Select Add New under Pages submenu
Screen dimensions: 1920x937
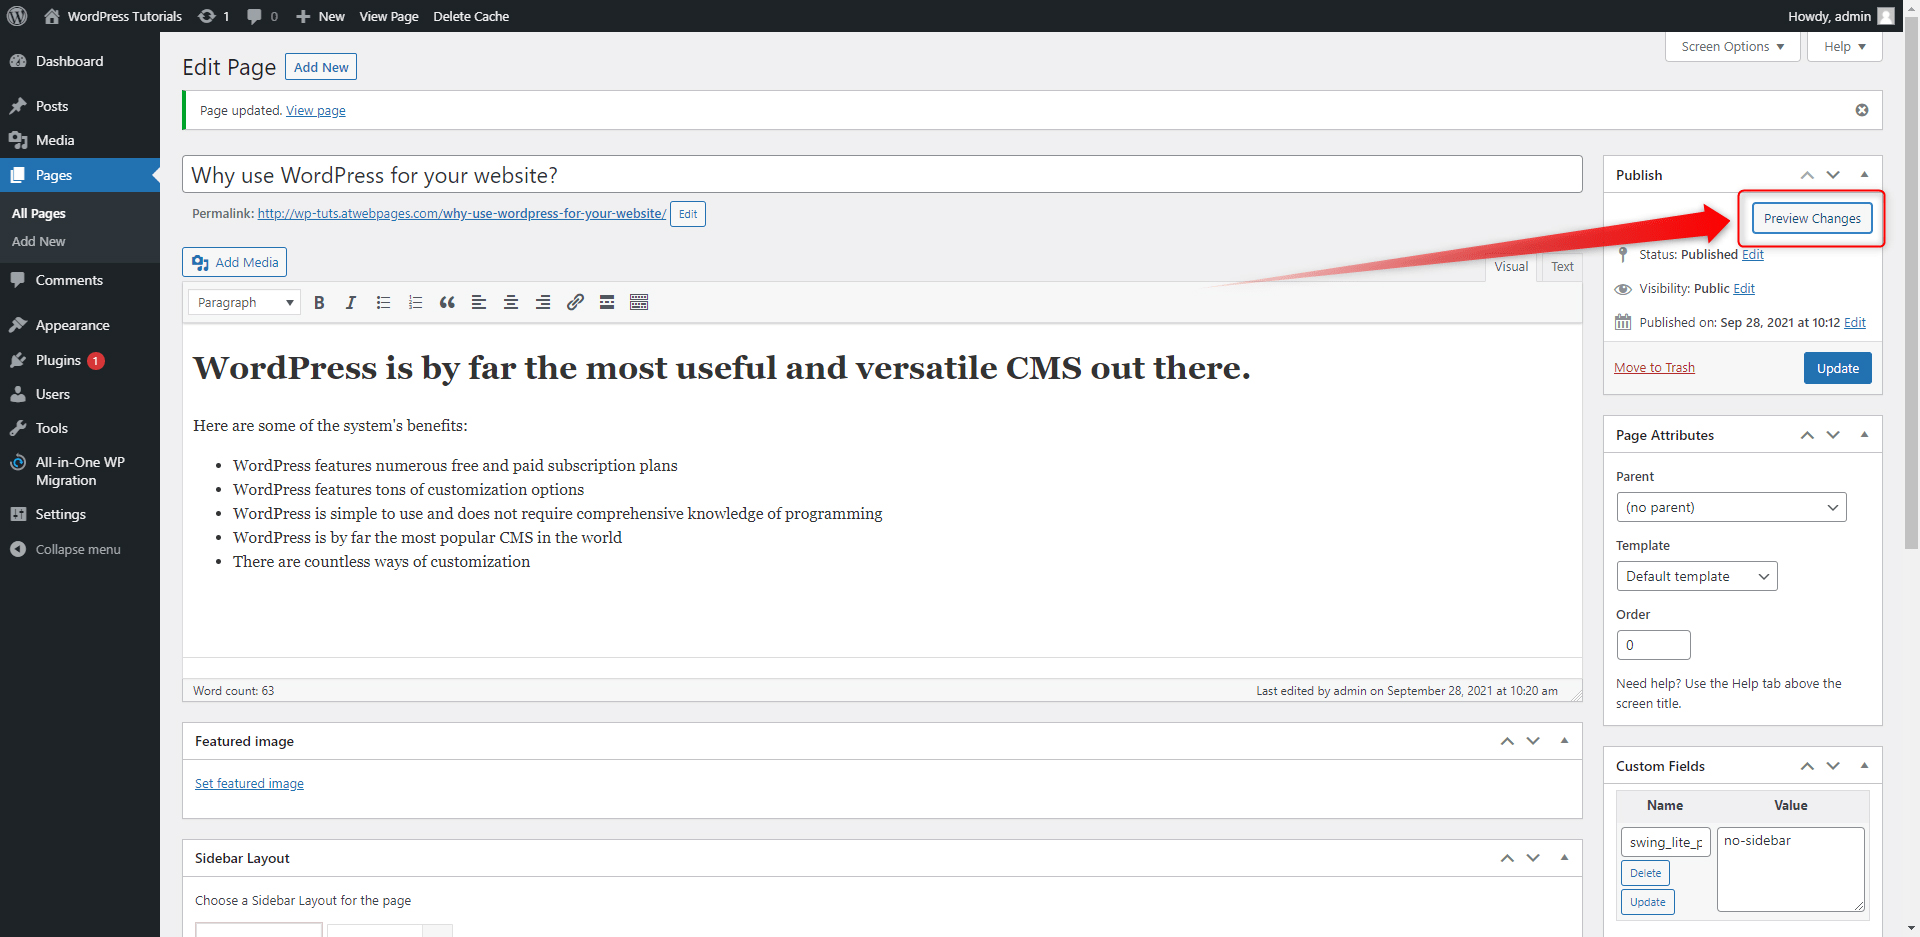(39, 241)
